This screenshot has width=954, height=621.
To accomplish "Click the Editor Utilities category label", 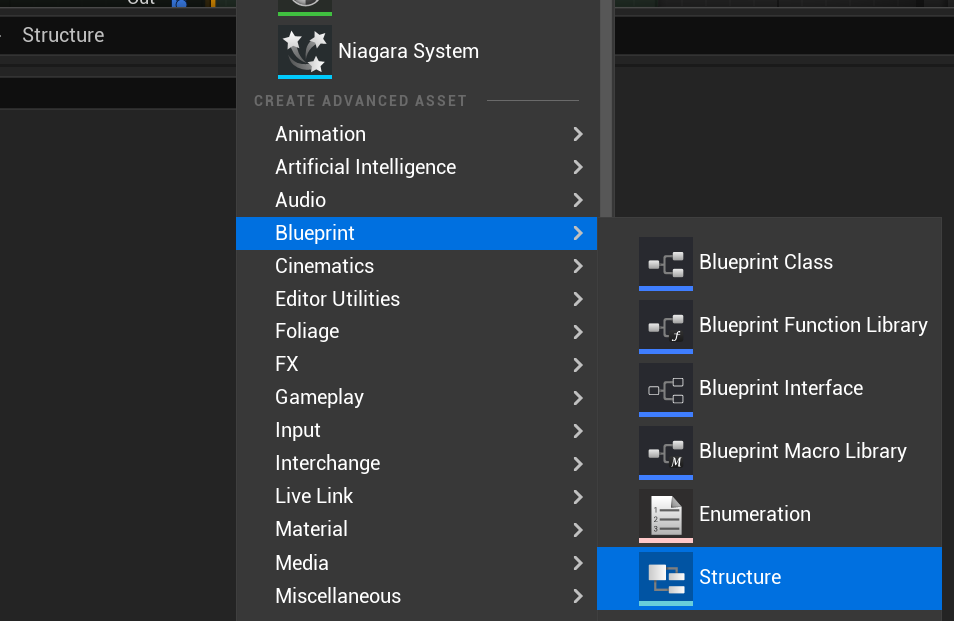I will click(x=338, y=299).
